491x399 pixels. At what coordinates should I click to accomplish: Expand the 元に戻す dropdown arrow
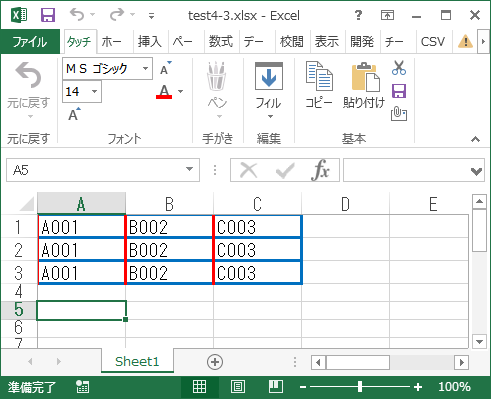(x=30, y=116)
